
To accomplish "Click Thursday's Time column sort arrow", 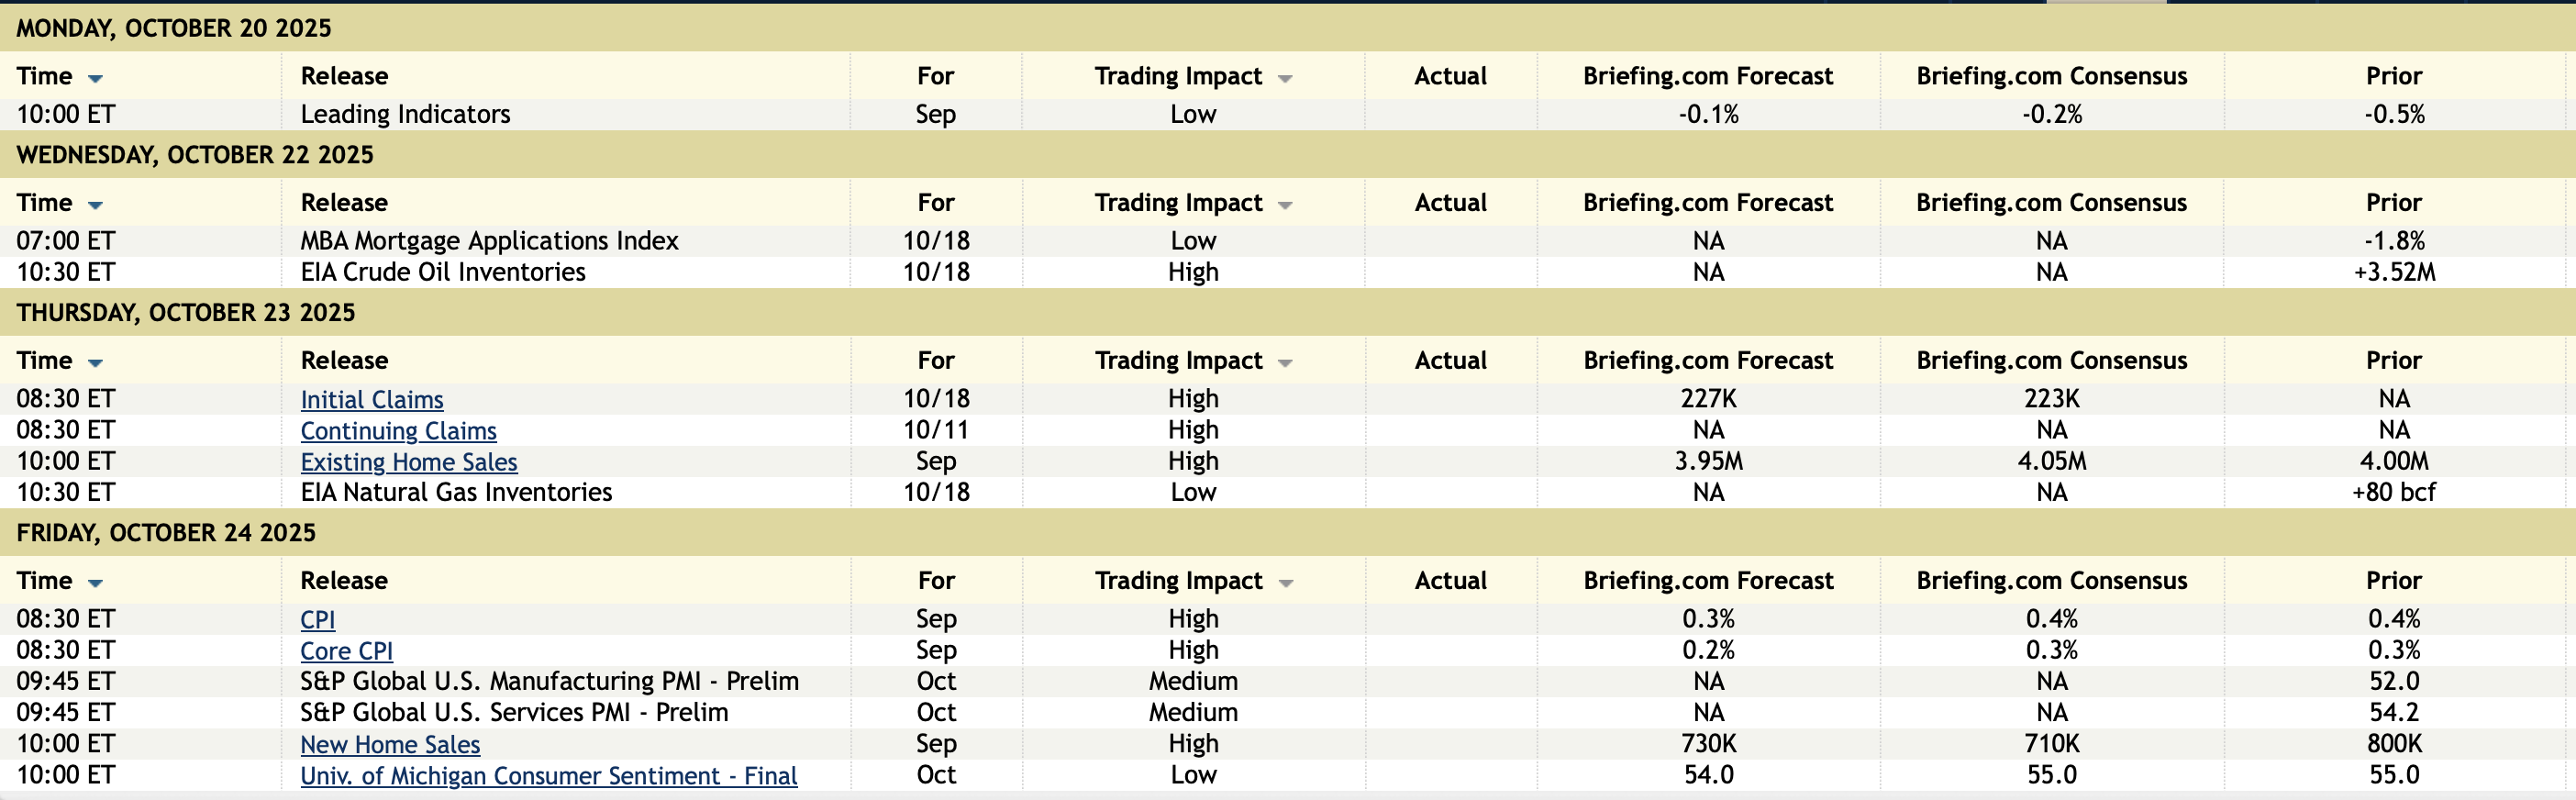I will (95, 363).
